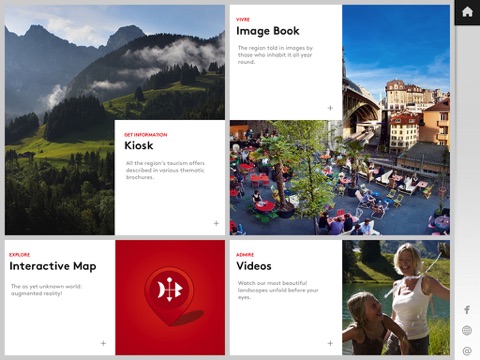
Task: Select the ADMIRE category label
Action: pyautogui.click(x=245, y=255)
